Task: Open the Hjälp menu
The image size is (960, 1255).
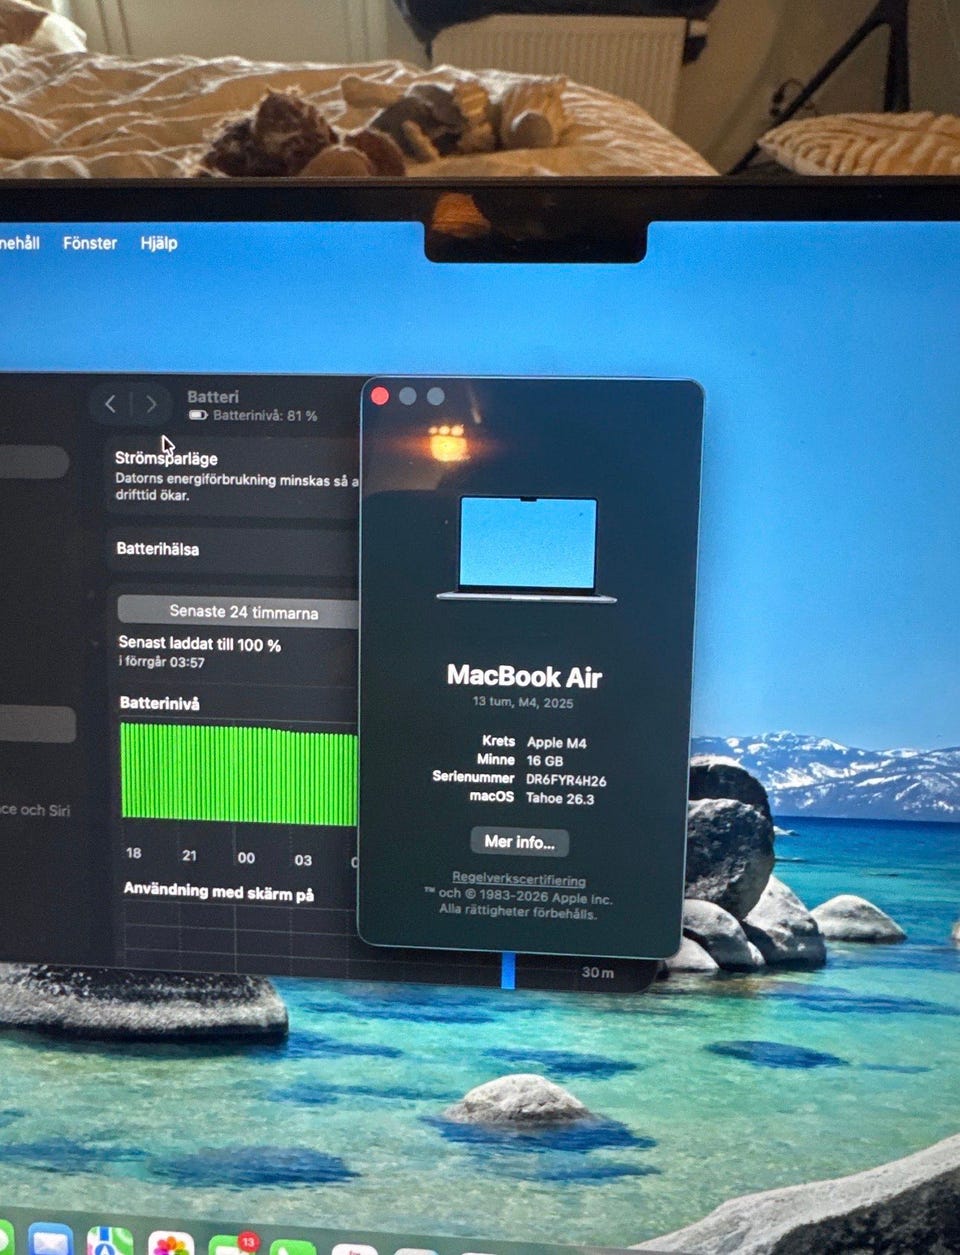Action: (x=159, y=243)
